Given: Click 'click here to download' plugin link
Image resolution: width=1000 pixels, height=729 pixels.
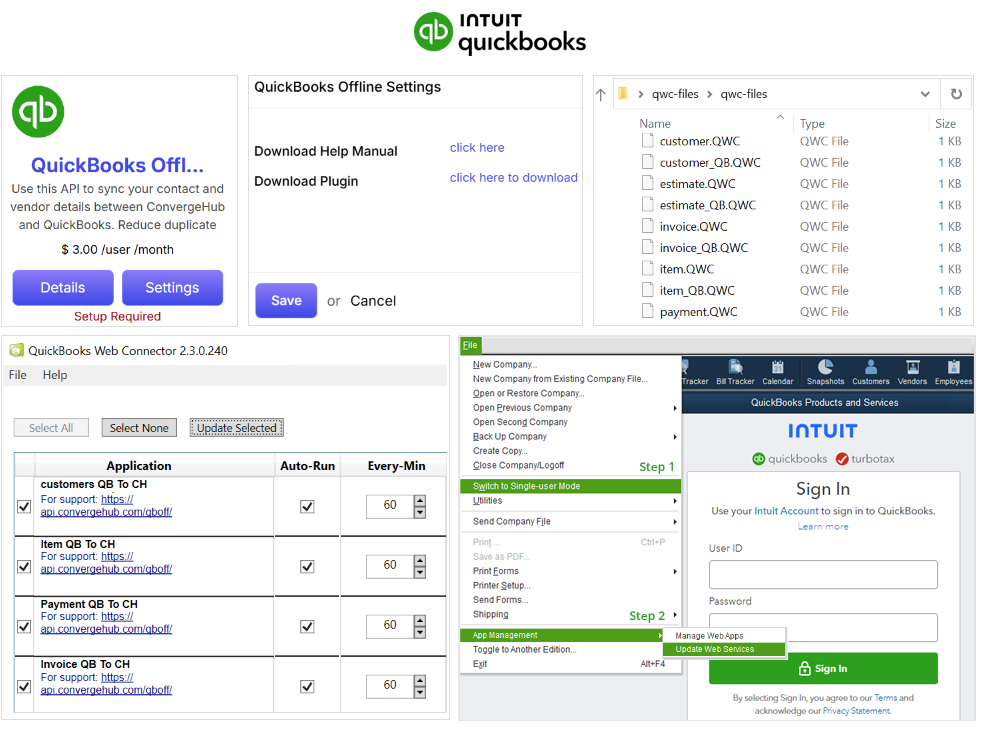Looking at the screenshot, I should 514,178.
